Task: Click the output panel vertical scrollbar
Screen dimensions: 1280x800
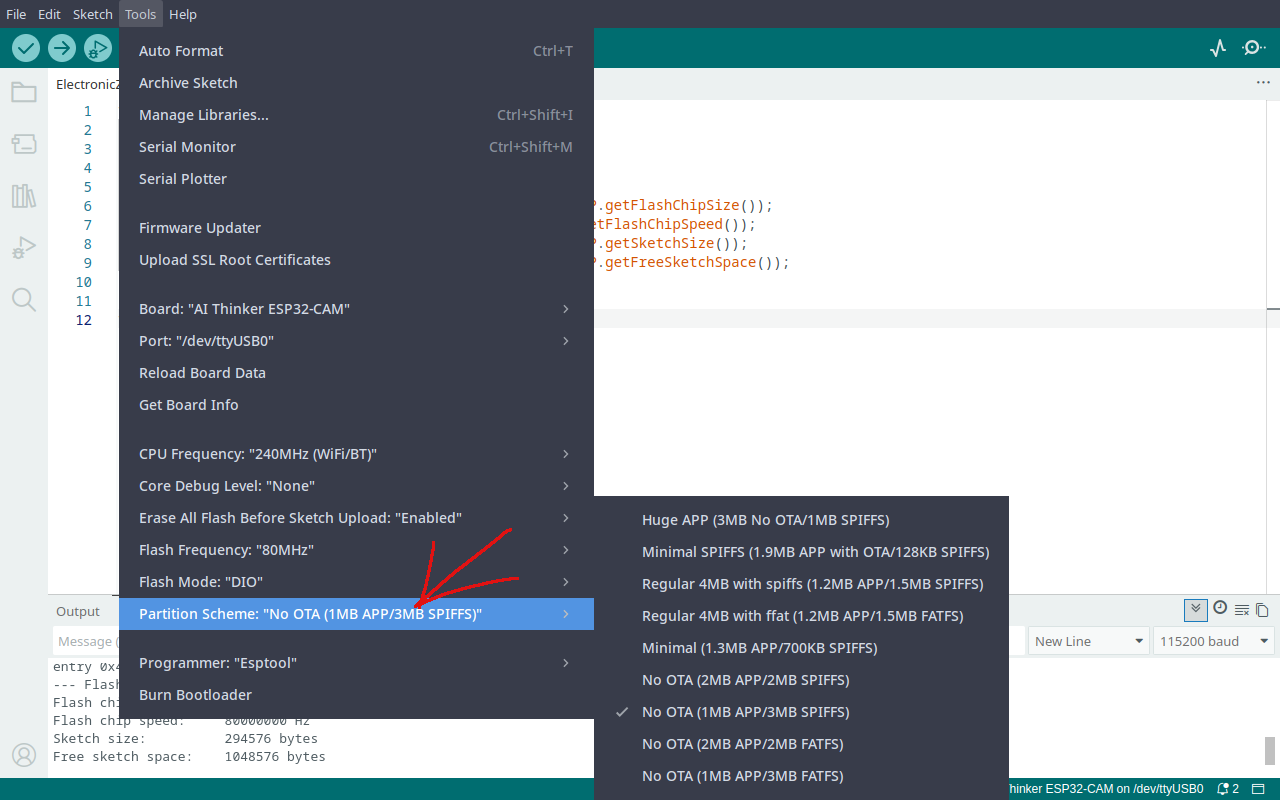Action: (x=1270, y=750)
